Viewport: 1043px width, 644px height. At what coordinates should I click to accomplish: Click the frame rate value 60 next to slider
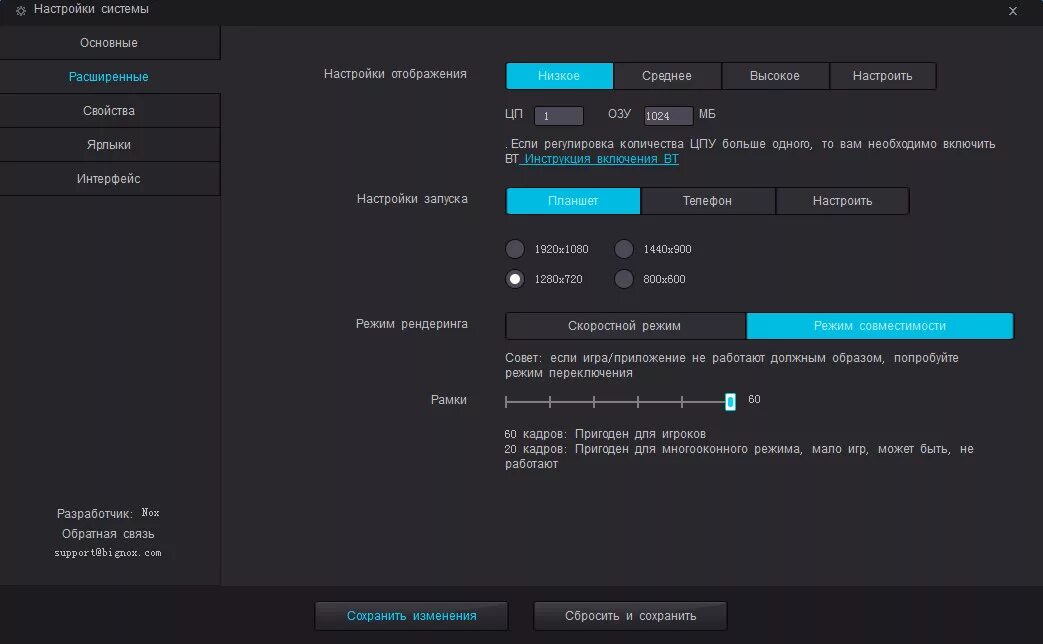point(754,399)
